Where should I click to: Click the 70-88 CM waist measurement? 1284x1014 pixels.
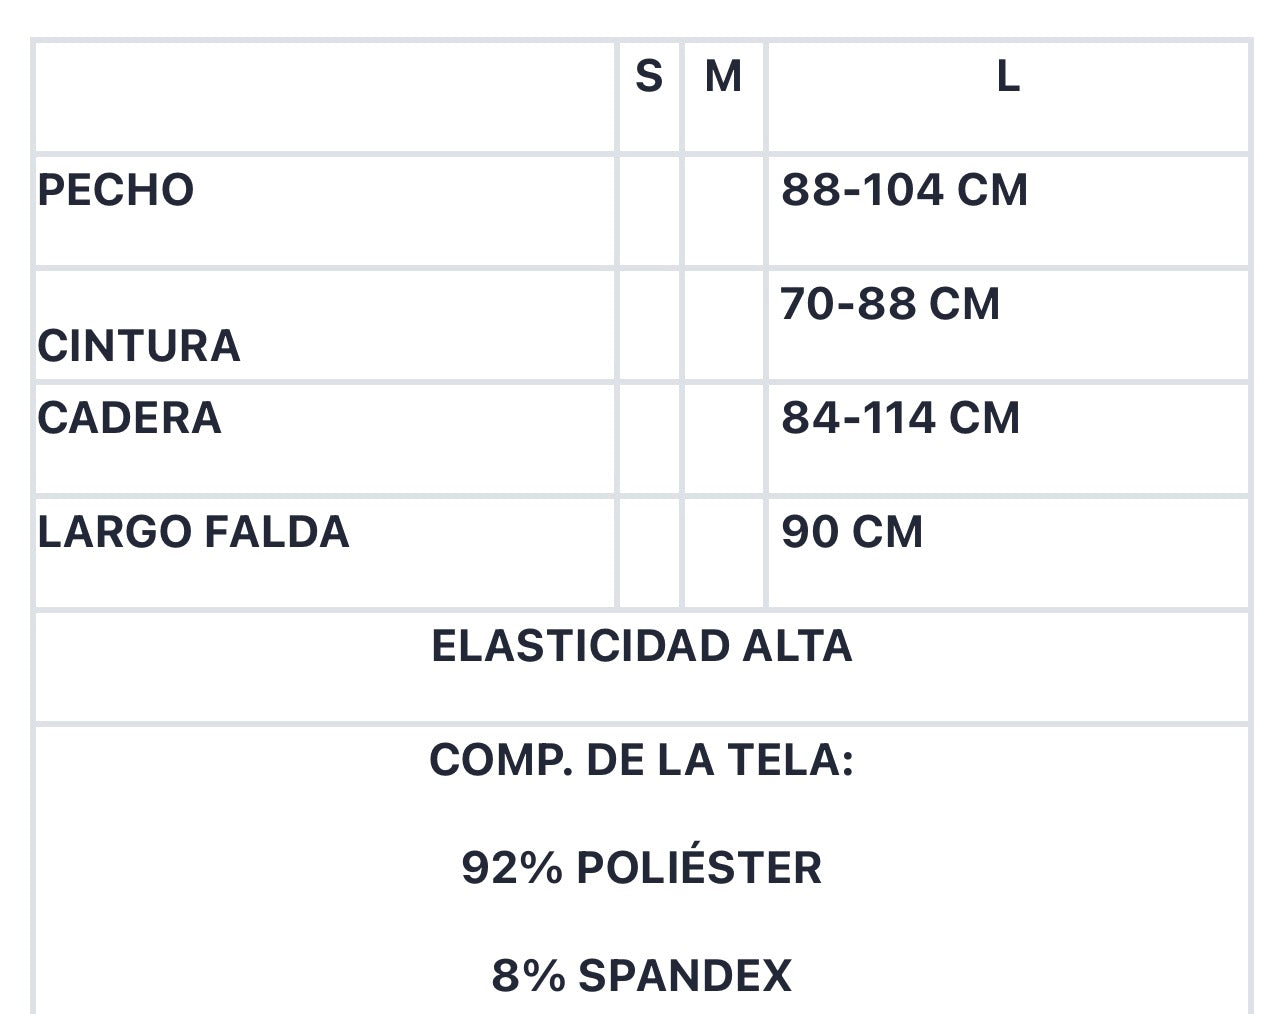[890, 304]
